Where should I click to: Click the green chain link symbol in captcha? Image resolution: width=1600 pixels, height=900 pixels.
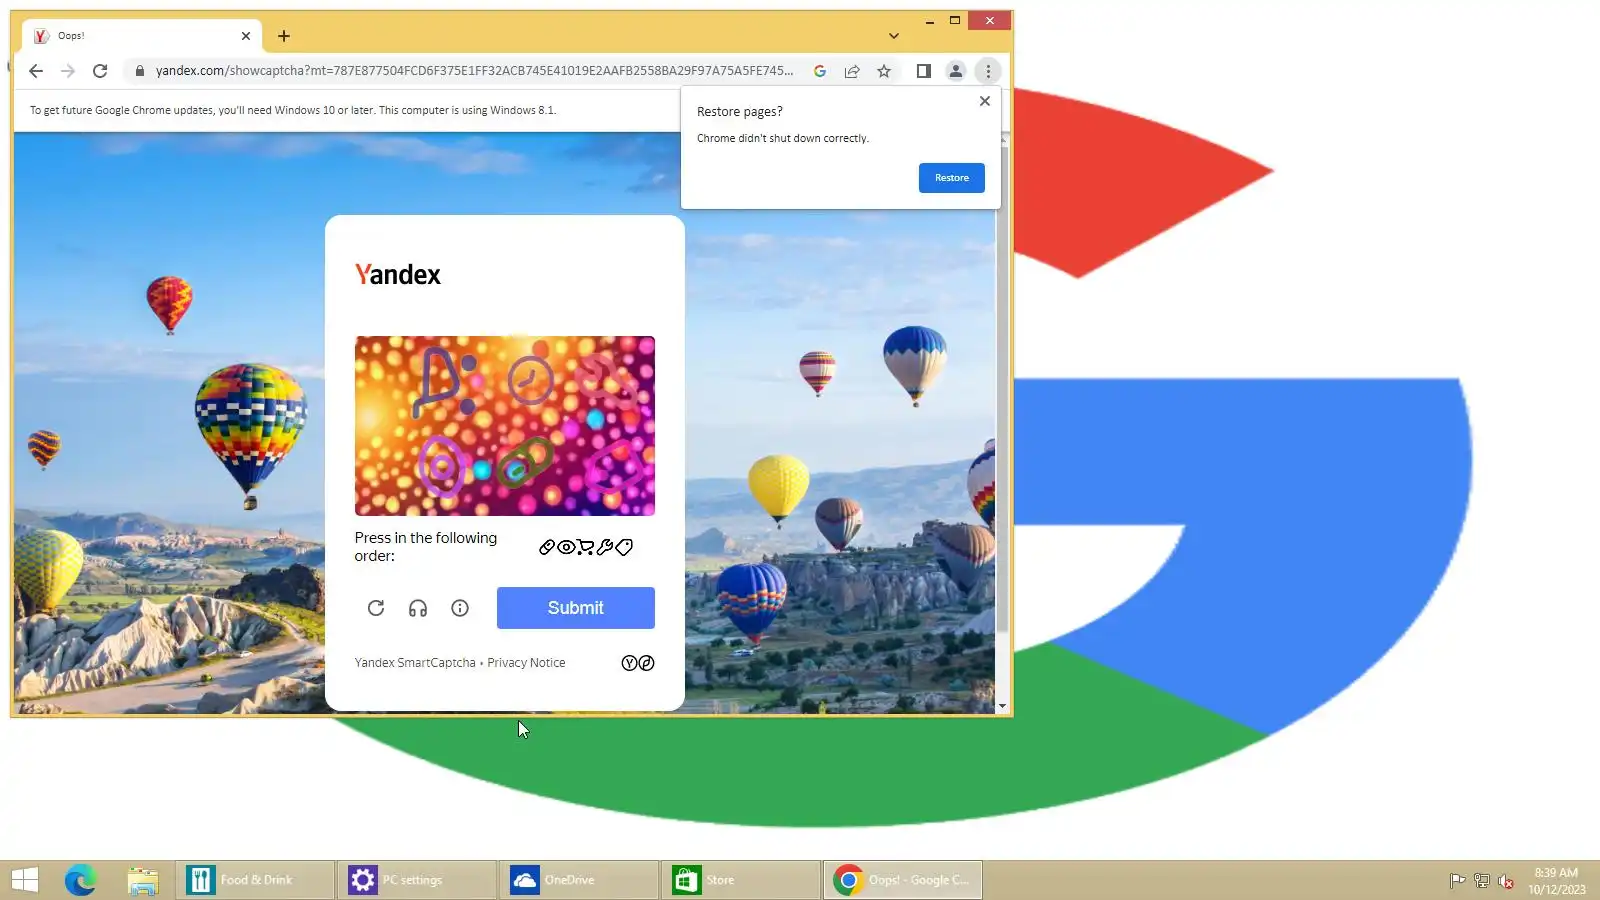point(525,462)
